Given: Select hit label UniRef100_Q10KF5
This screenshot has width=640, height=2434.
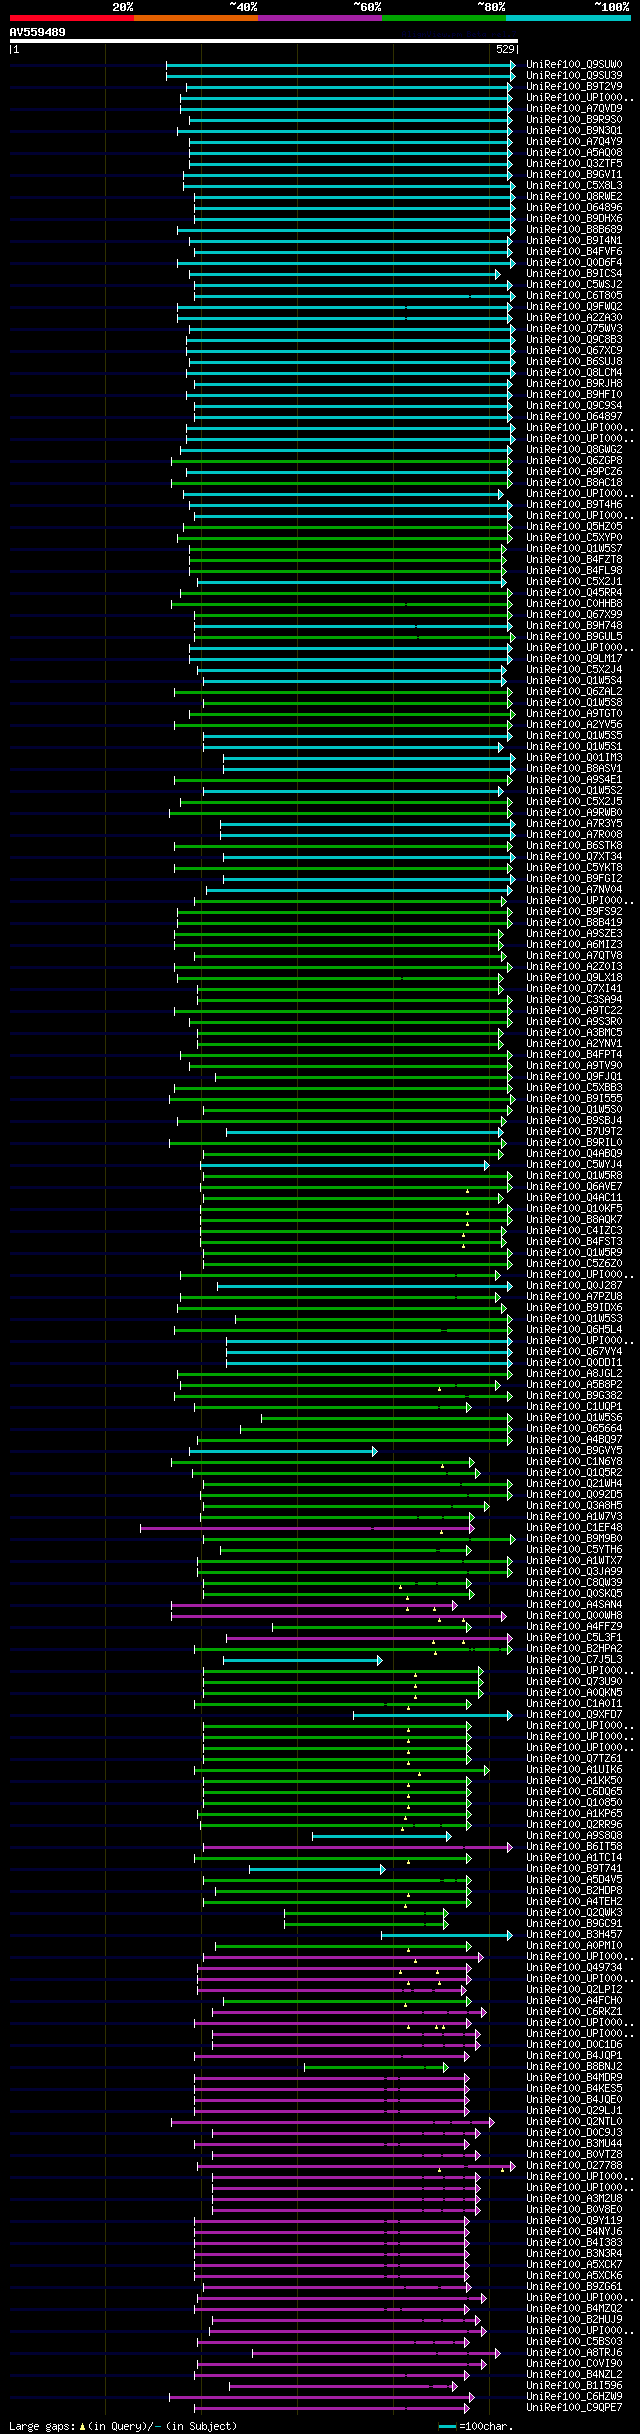Looking at the screenshot, I should click(574, 1209).
